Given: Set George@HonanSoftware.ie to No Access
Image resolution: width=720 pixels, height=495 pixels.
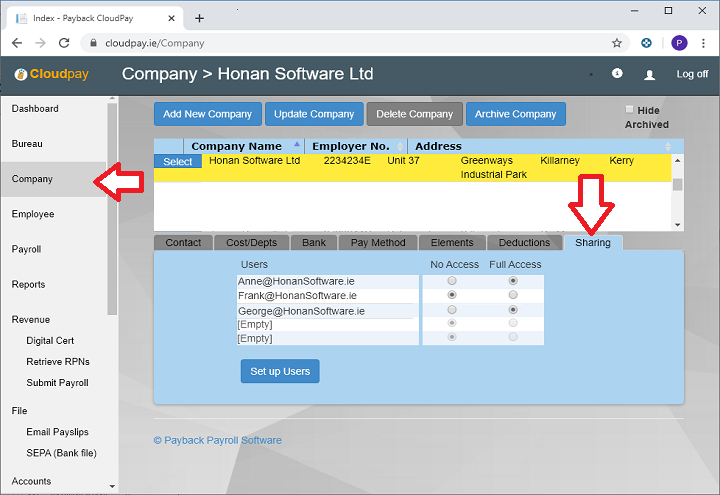Looking at the screenshot, I should (x=452, y=311).
